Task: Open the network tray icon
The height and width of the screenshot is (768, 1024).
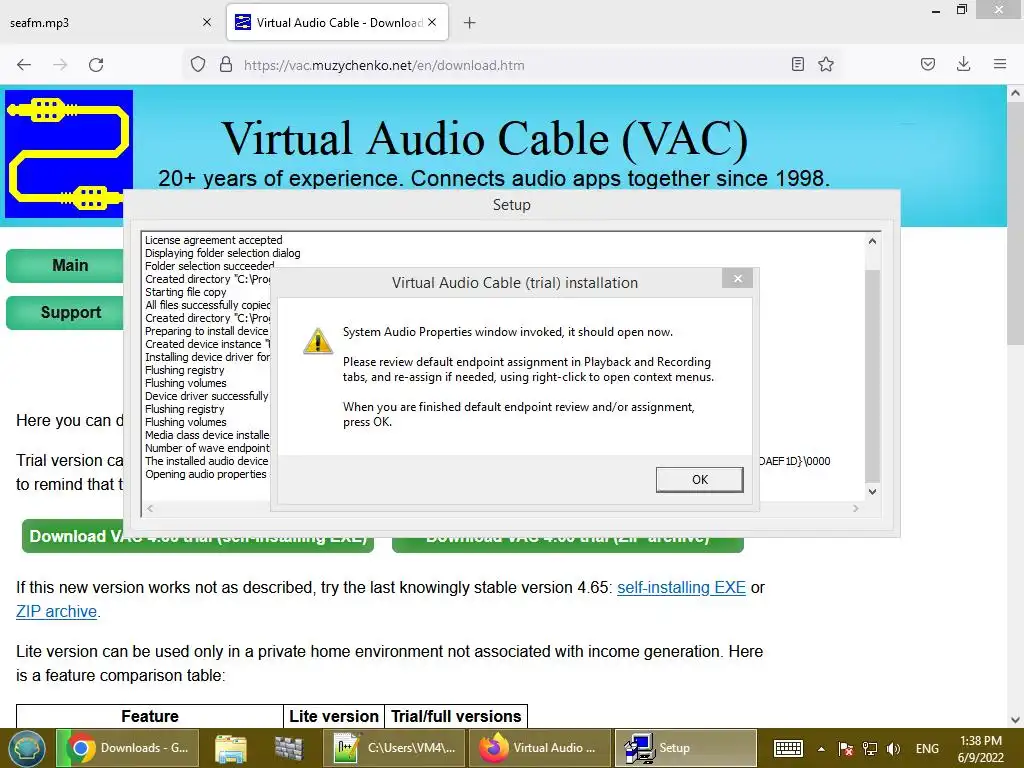Action: pyautogui.click(x=870, y=748)
